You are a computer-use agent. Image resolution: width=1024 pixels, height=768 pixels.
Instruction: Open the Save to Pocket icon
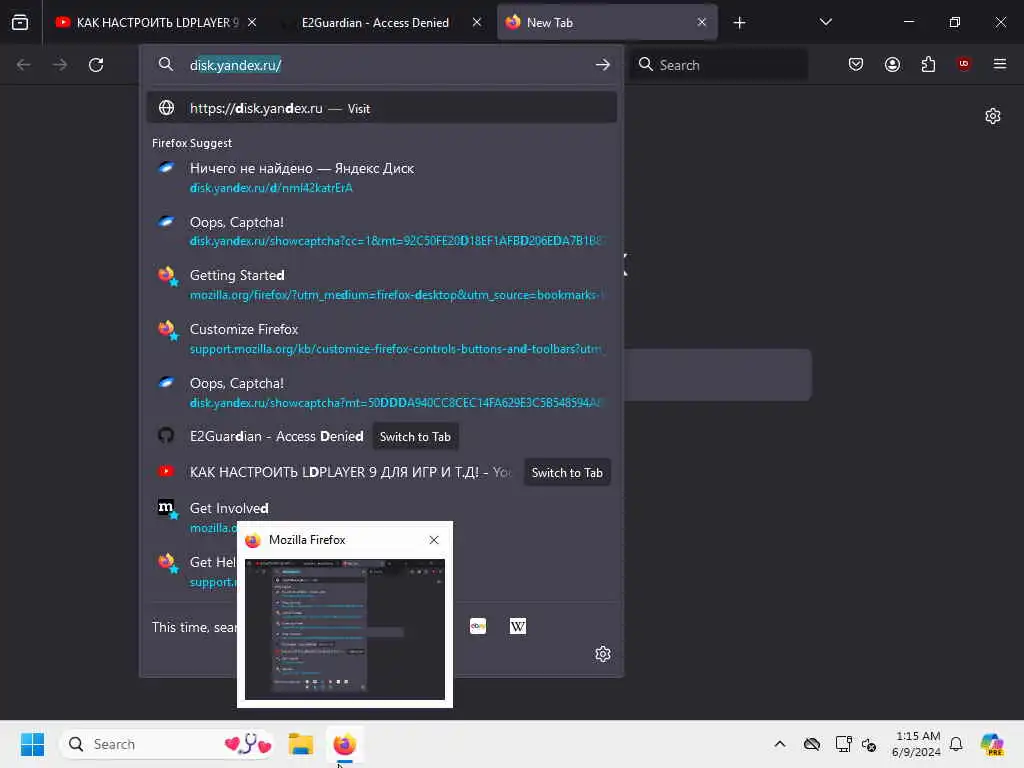click(x=856, y=64)
